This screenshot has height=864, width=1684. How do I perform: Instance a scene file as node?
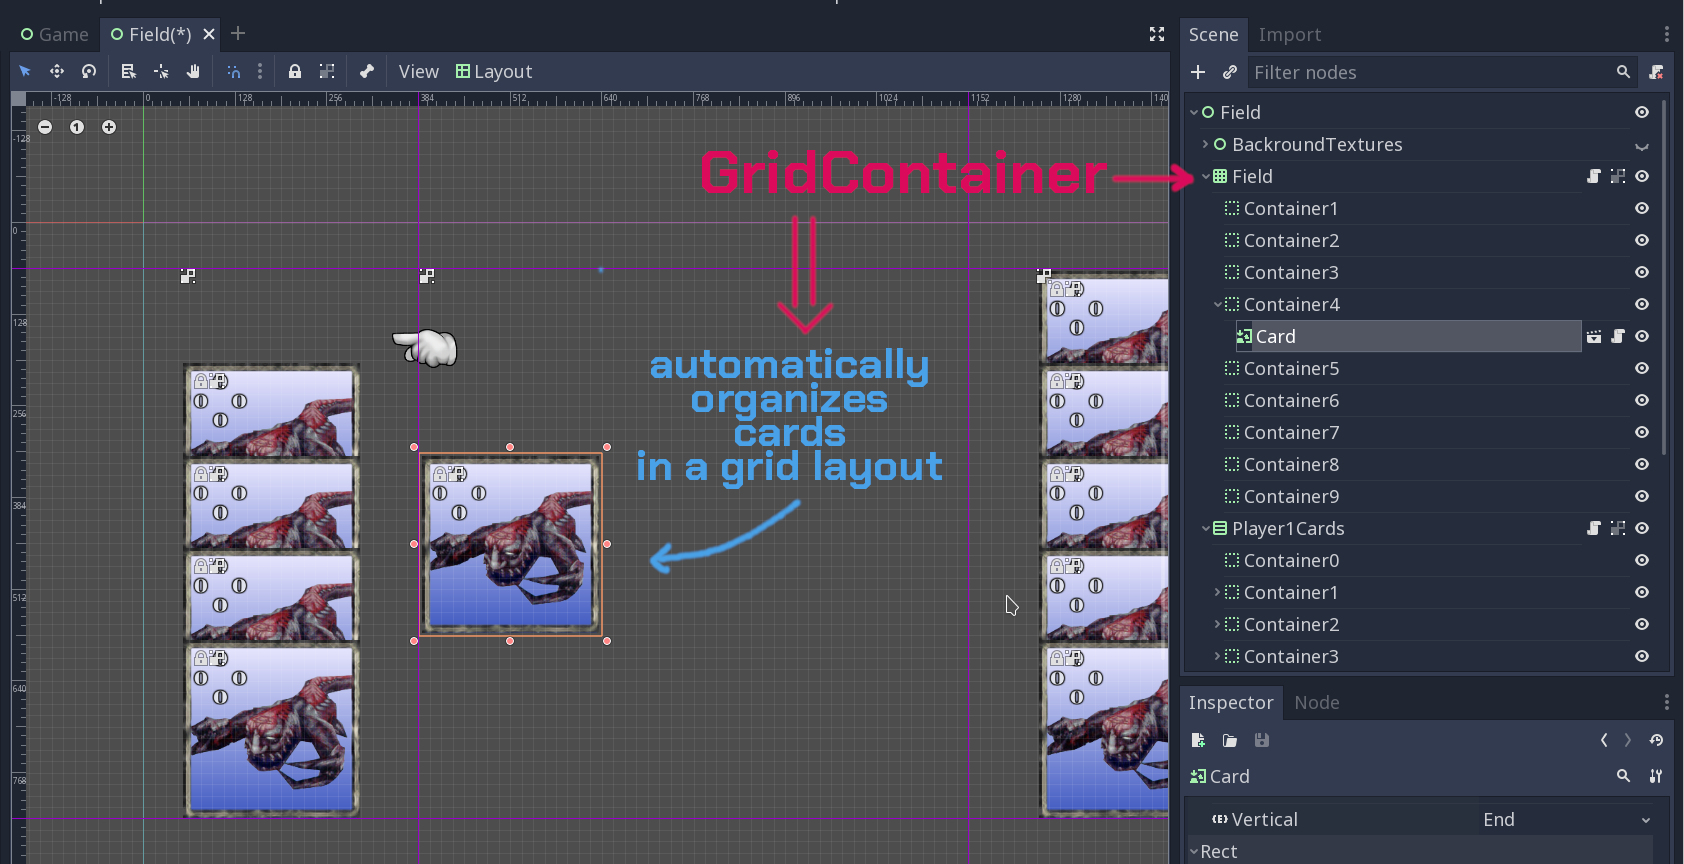[1230, 72]
